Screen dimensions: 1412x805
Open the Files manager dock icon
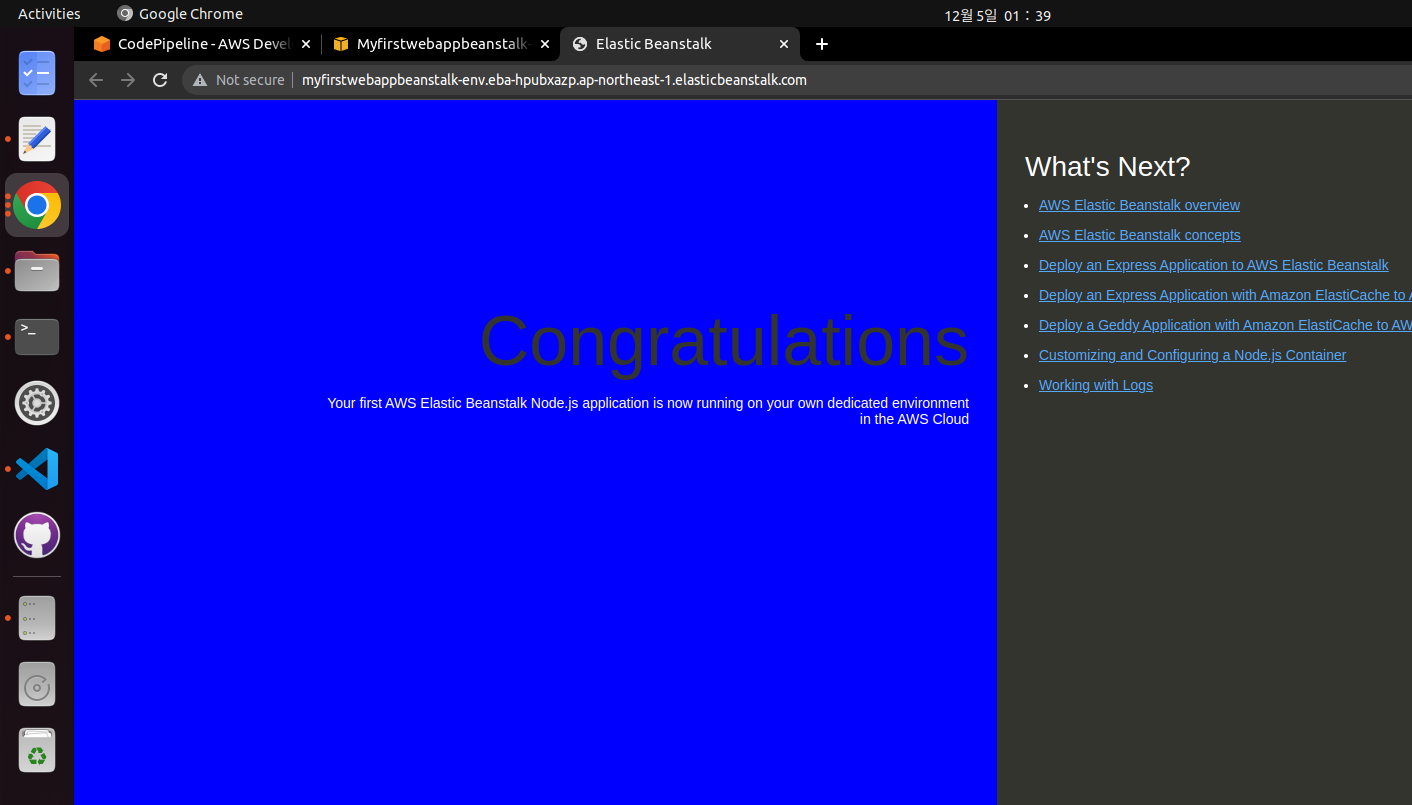37,271
